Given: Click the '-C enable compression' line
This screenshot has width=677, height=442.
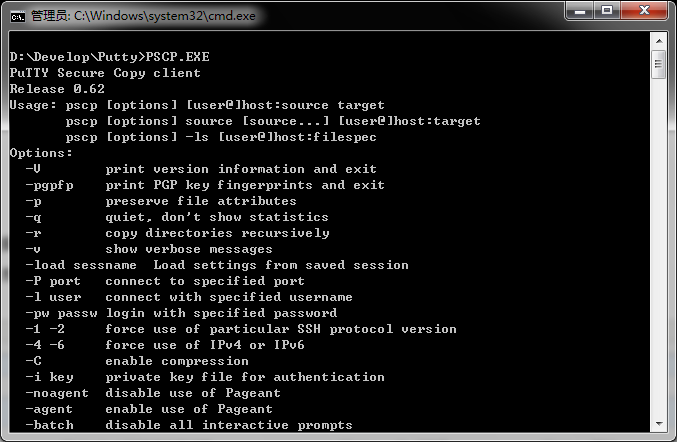Looking at the screenshot, I should pos(138,361).
